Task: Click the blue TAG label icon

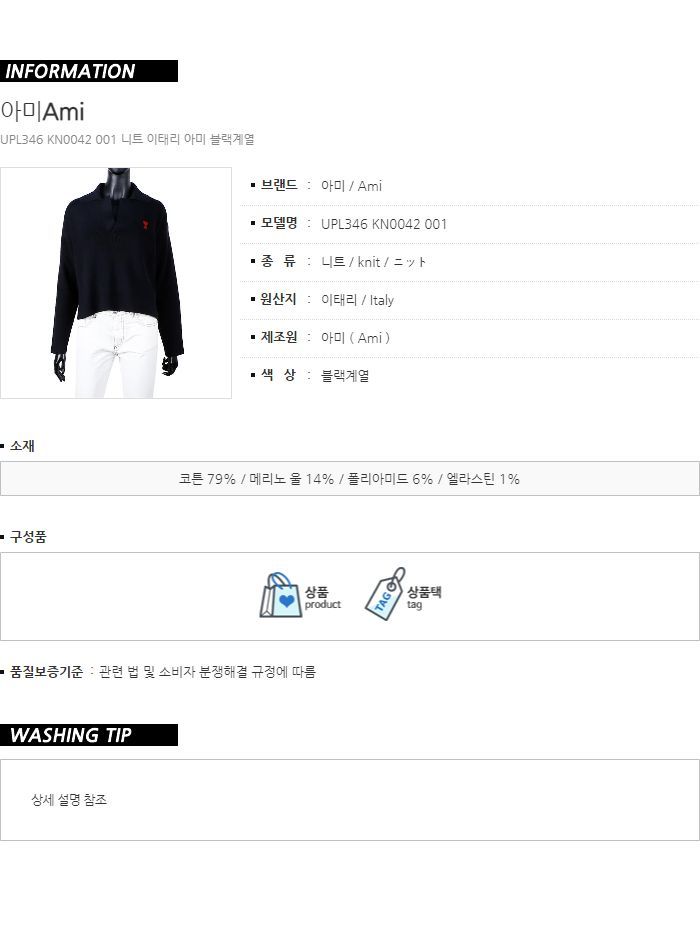Action: [x=385, y=594]
